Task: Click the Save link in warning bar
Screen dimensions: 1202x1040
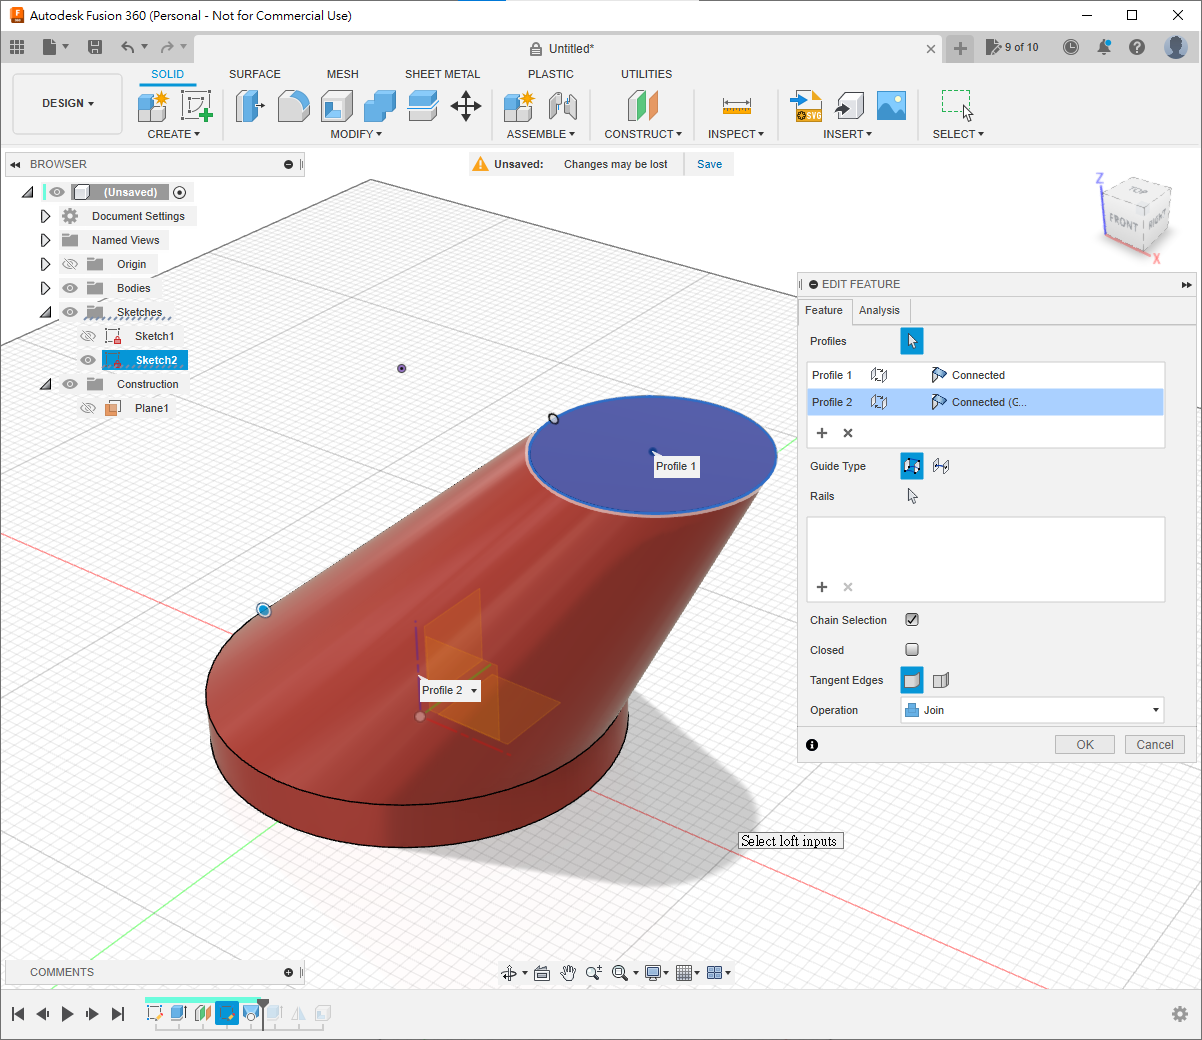Action: point(709,164)
